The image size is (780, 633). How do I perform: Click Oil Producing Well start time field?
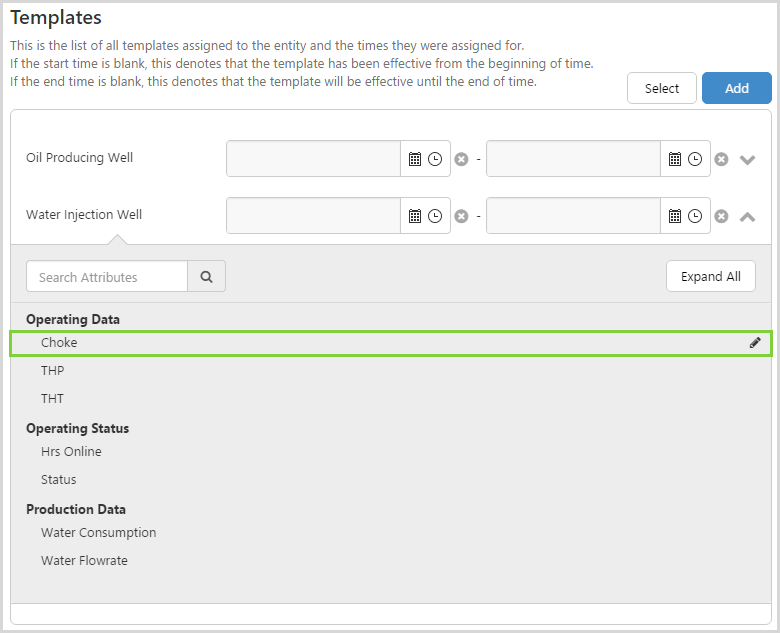(314, 159)
